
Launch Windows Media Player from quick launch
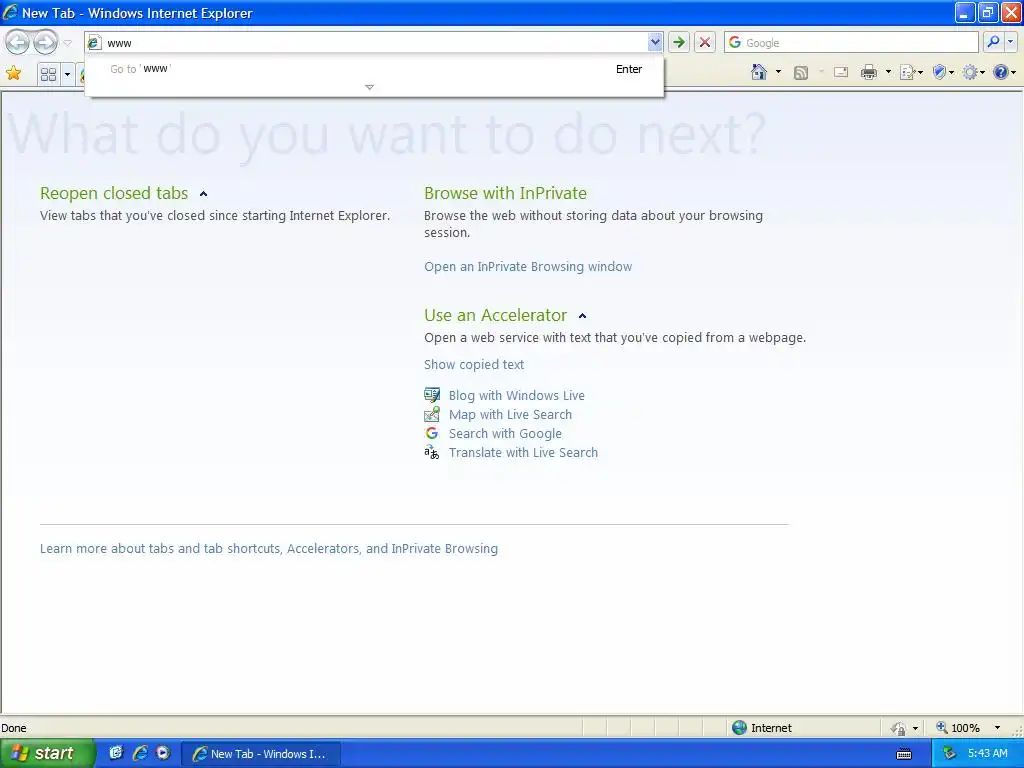coord(163,753)
